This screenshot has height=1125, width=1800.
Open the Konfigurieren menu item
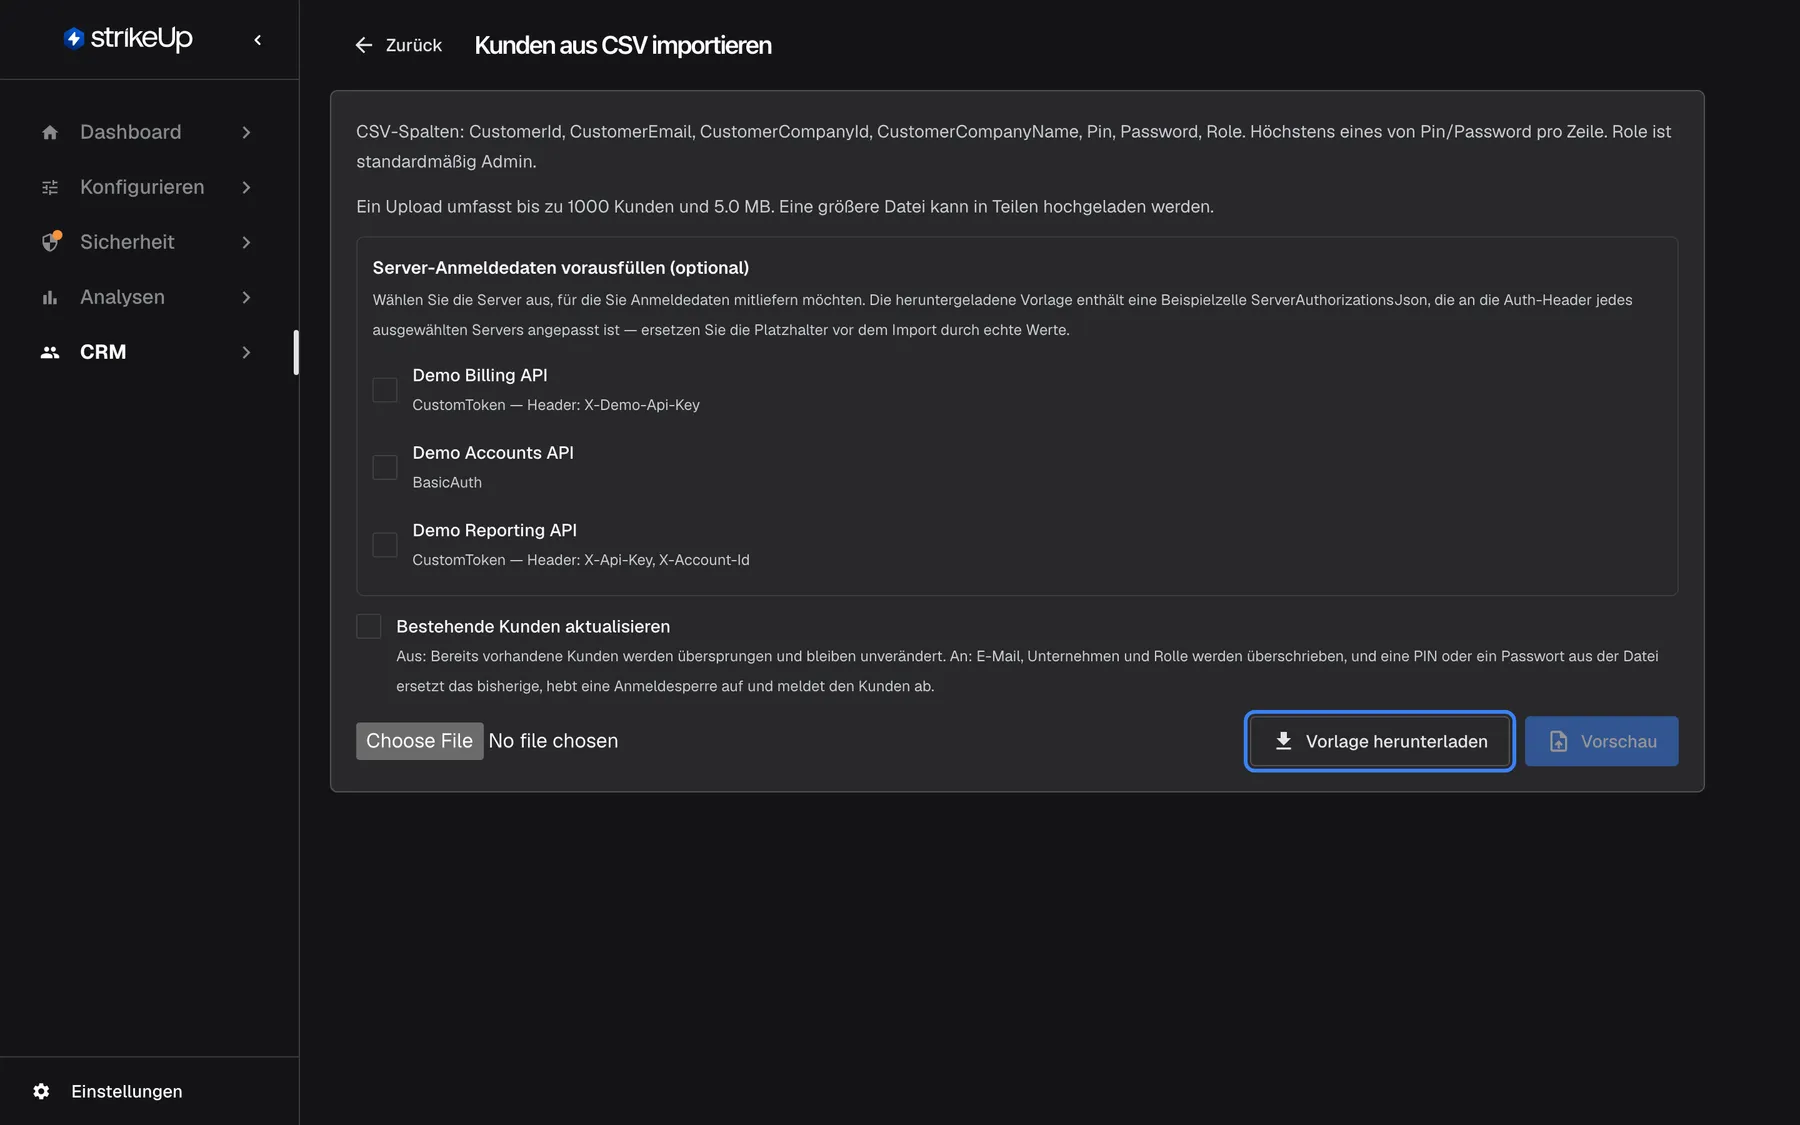click(x=149, y=187)
